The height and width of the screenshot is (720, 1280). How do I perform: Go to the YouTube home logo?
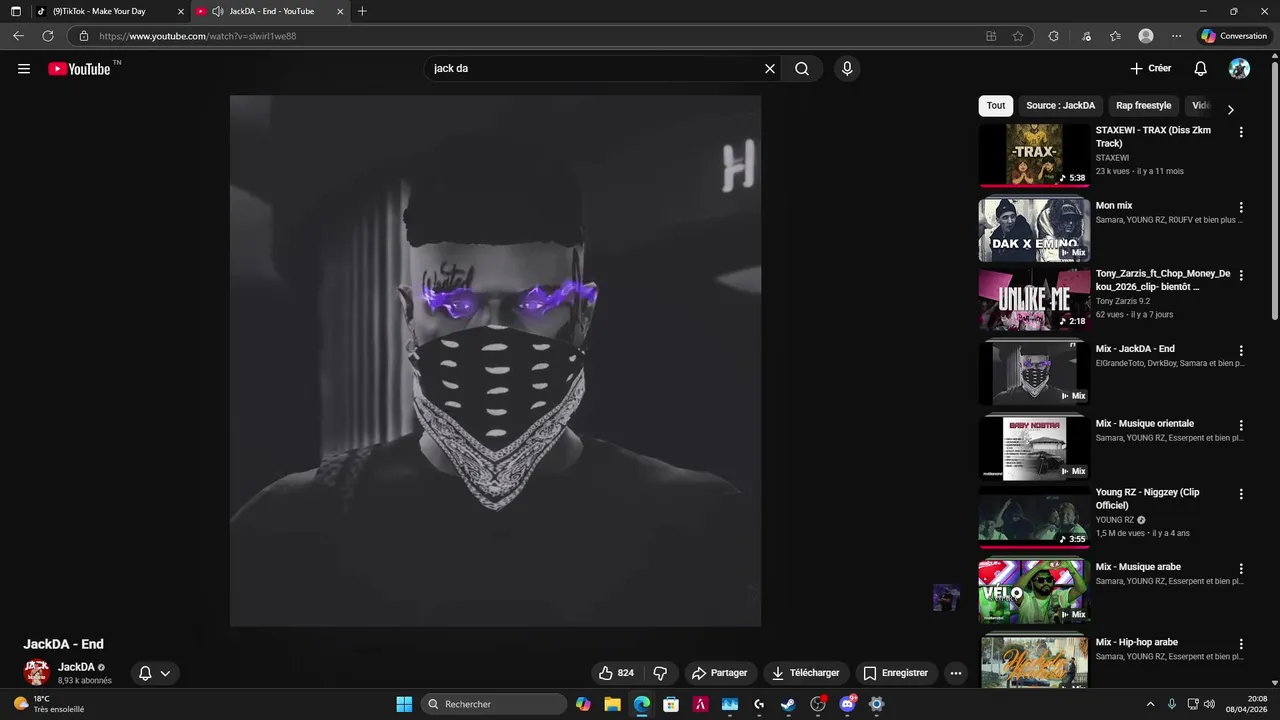coord(79,69)
